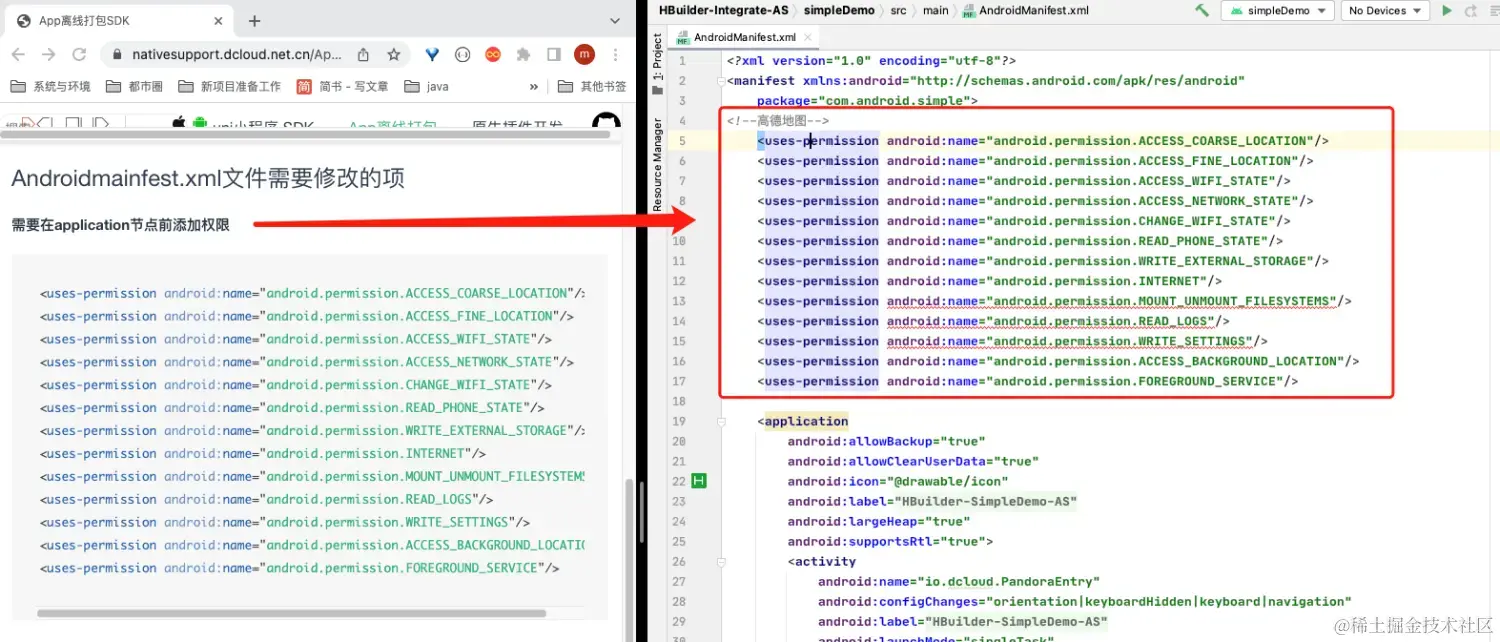Click the rerun changes icon beside Run
1500x642 pixels.
tap(1471, 10)
